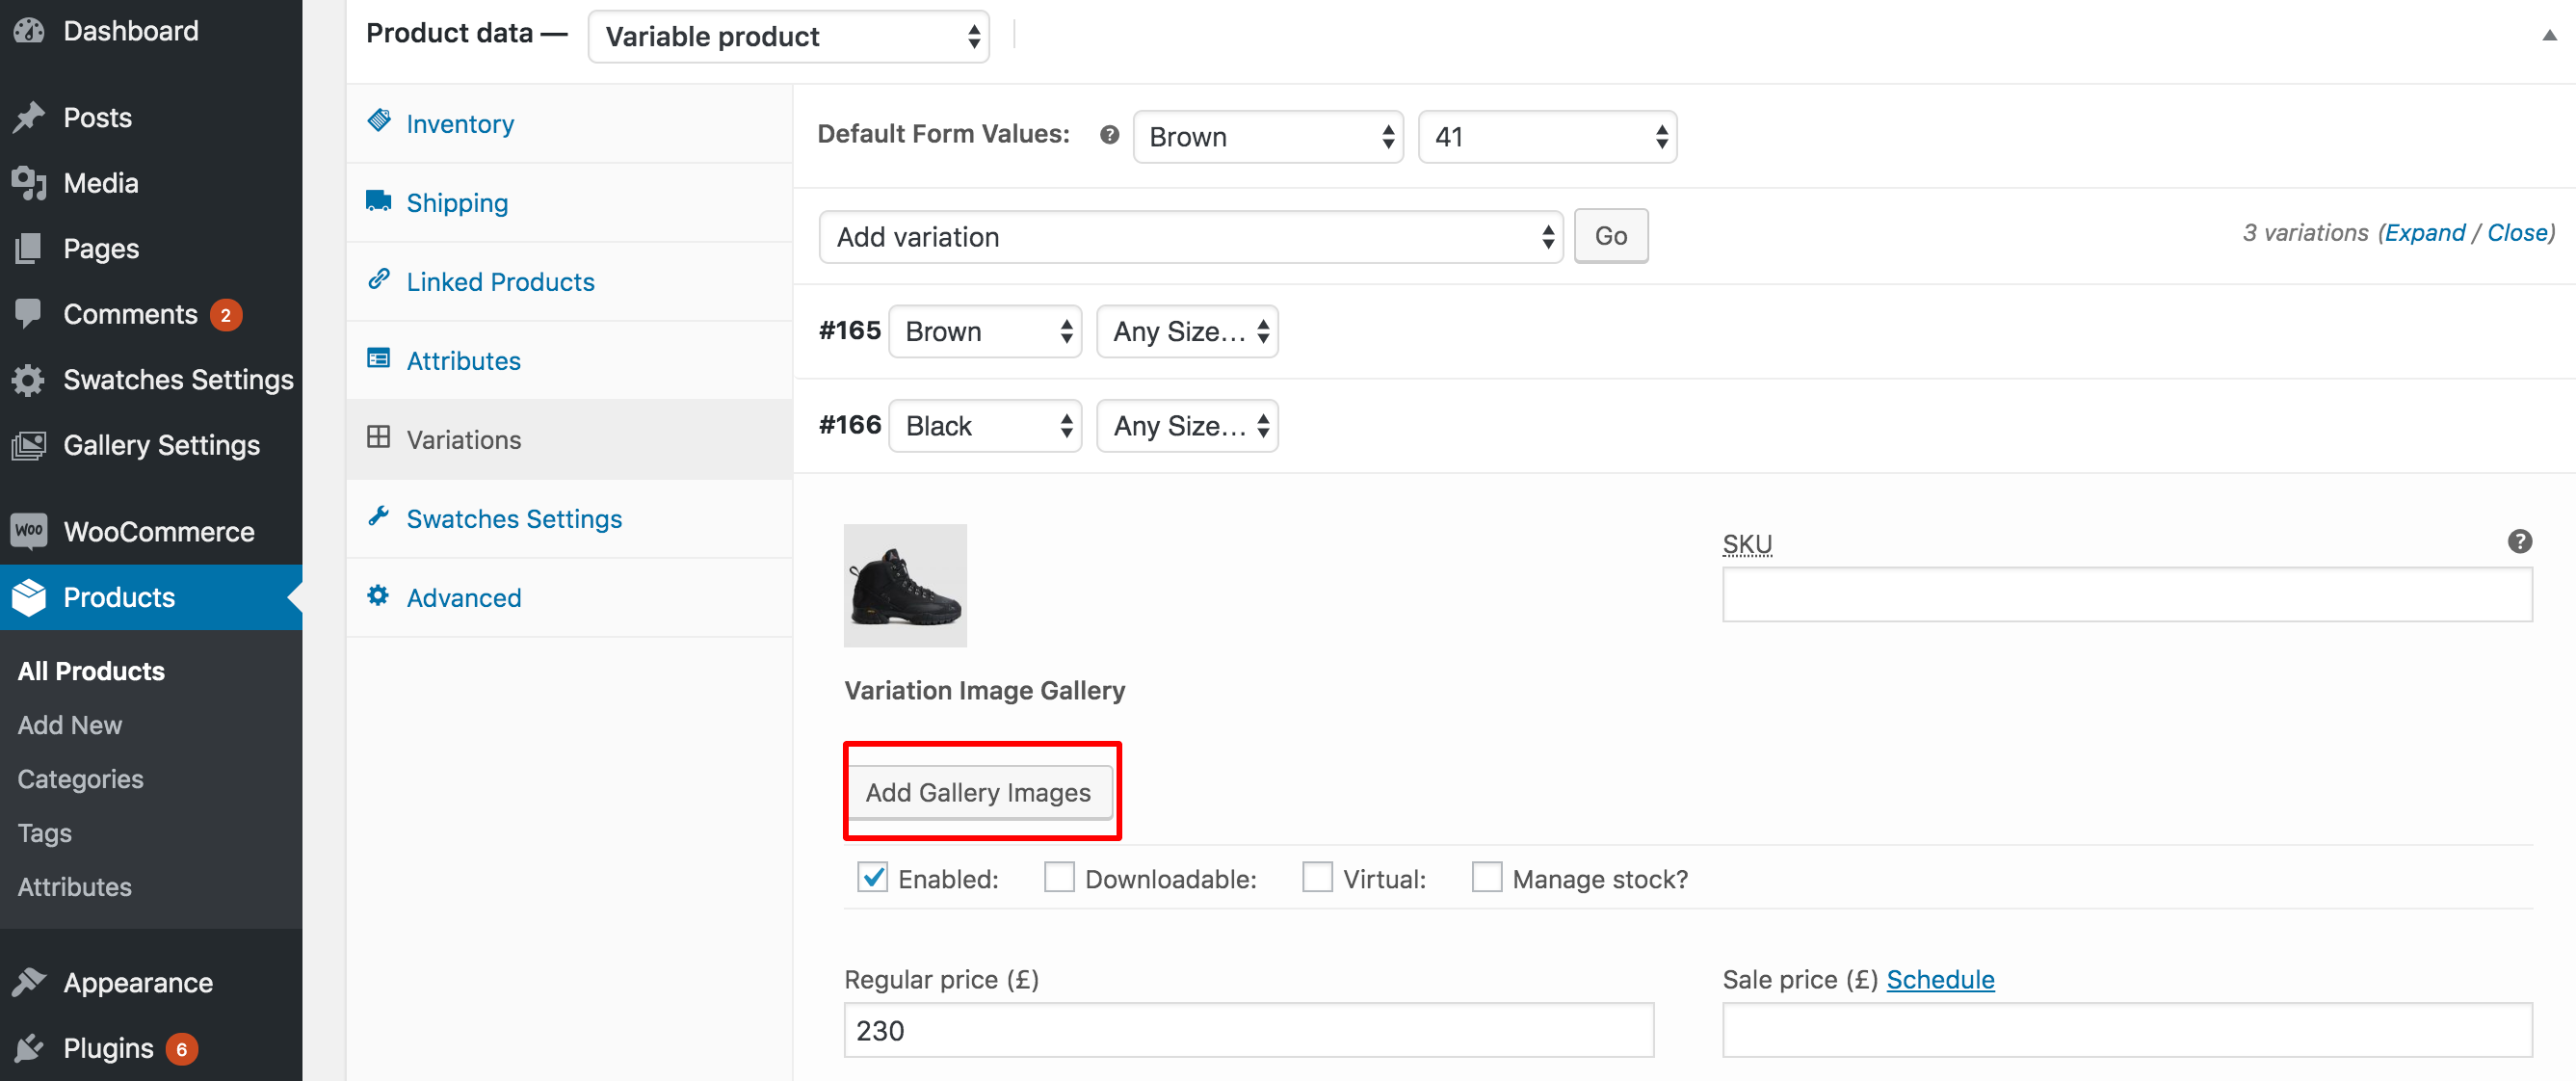Open Tags submenu item
This screenshot has width=2576, height=1081.
[45, 833]
